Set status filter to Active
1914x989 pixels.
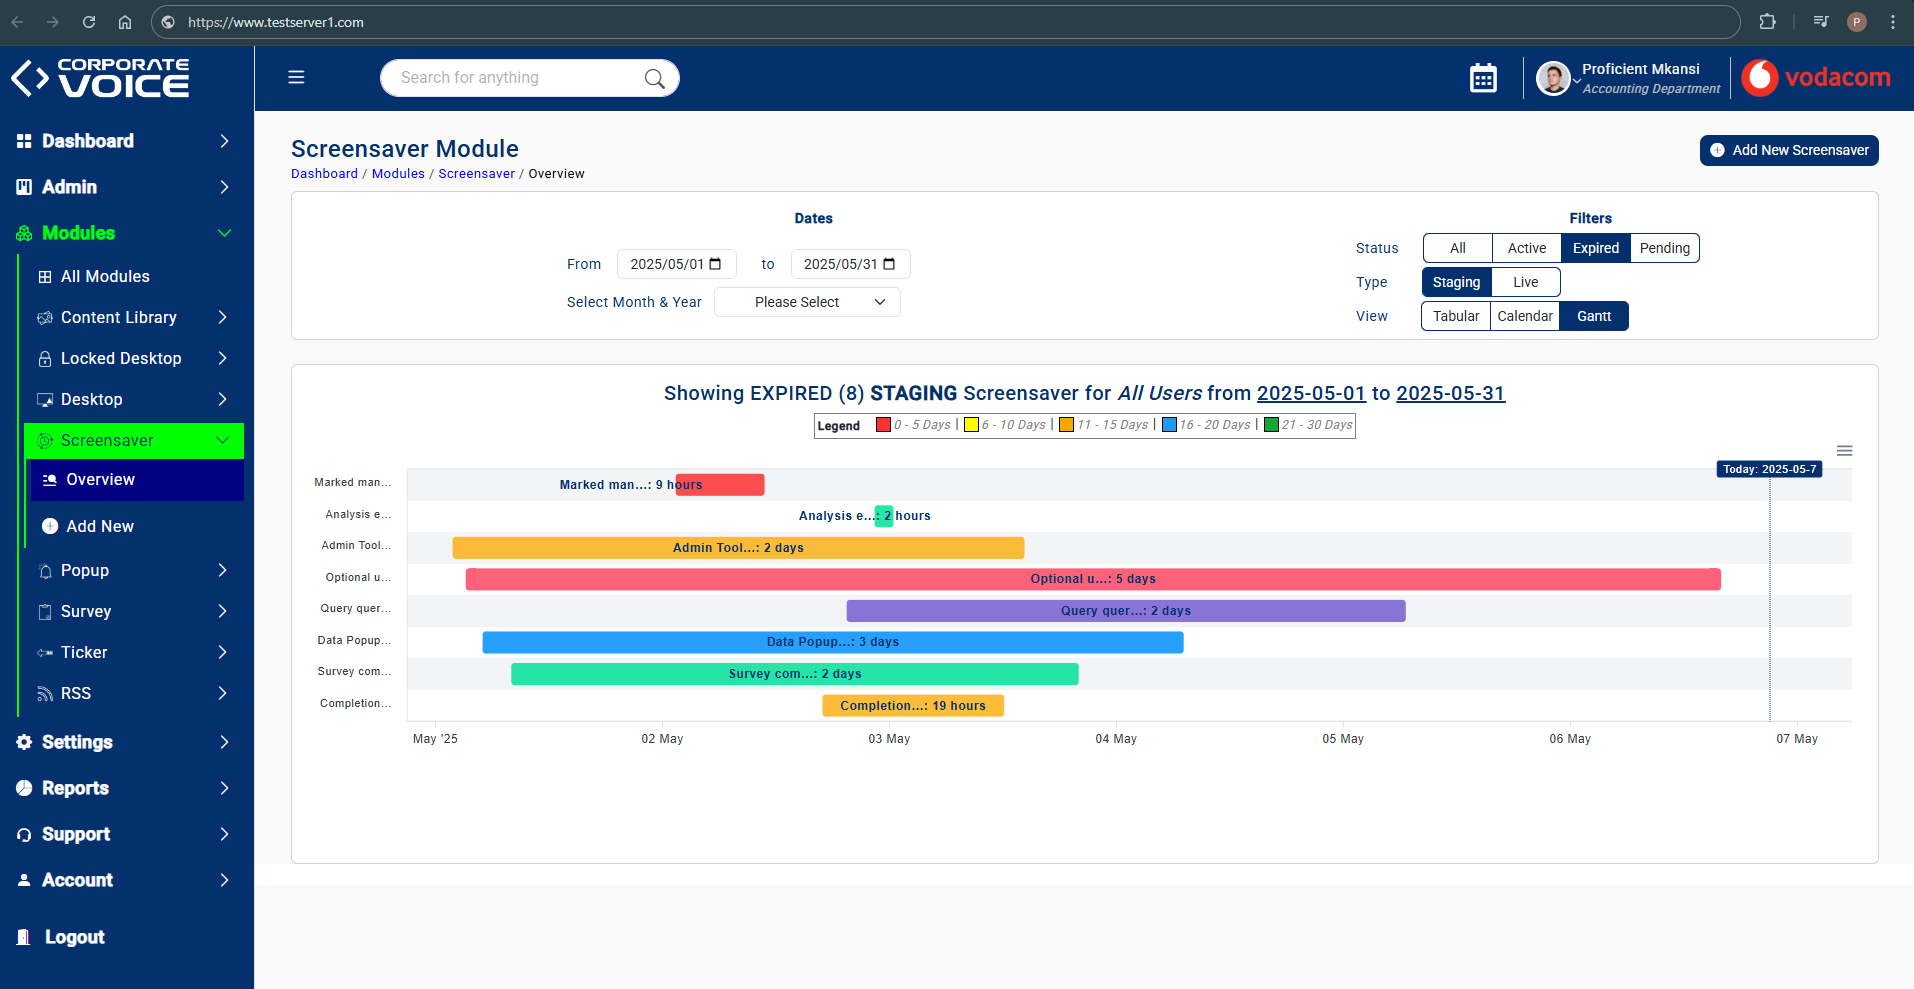1526,248
